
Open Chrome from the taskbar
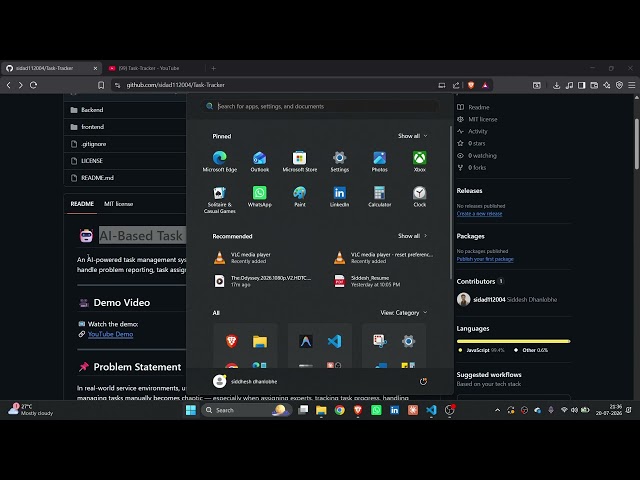tap(339, 410)
